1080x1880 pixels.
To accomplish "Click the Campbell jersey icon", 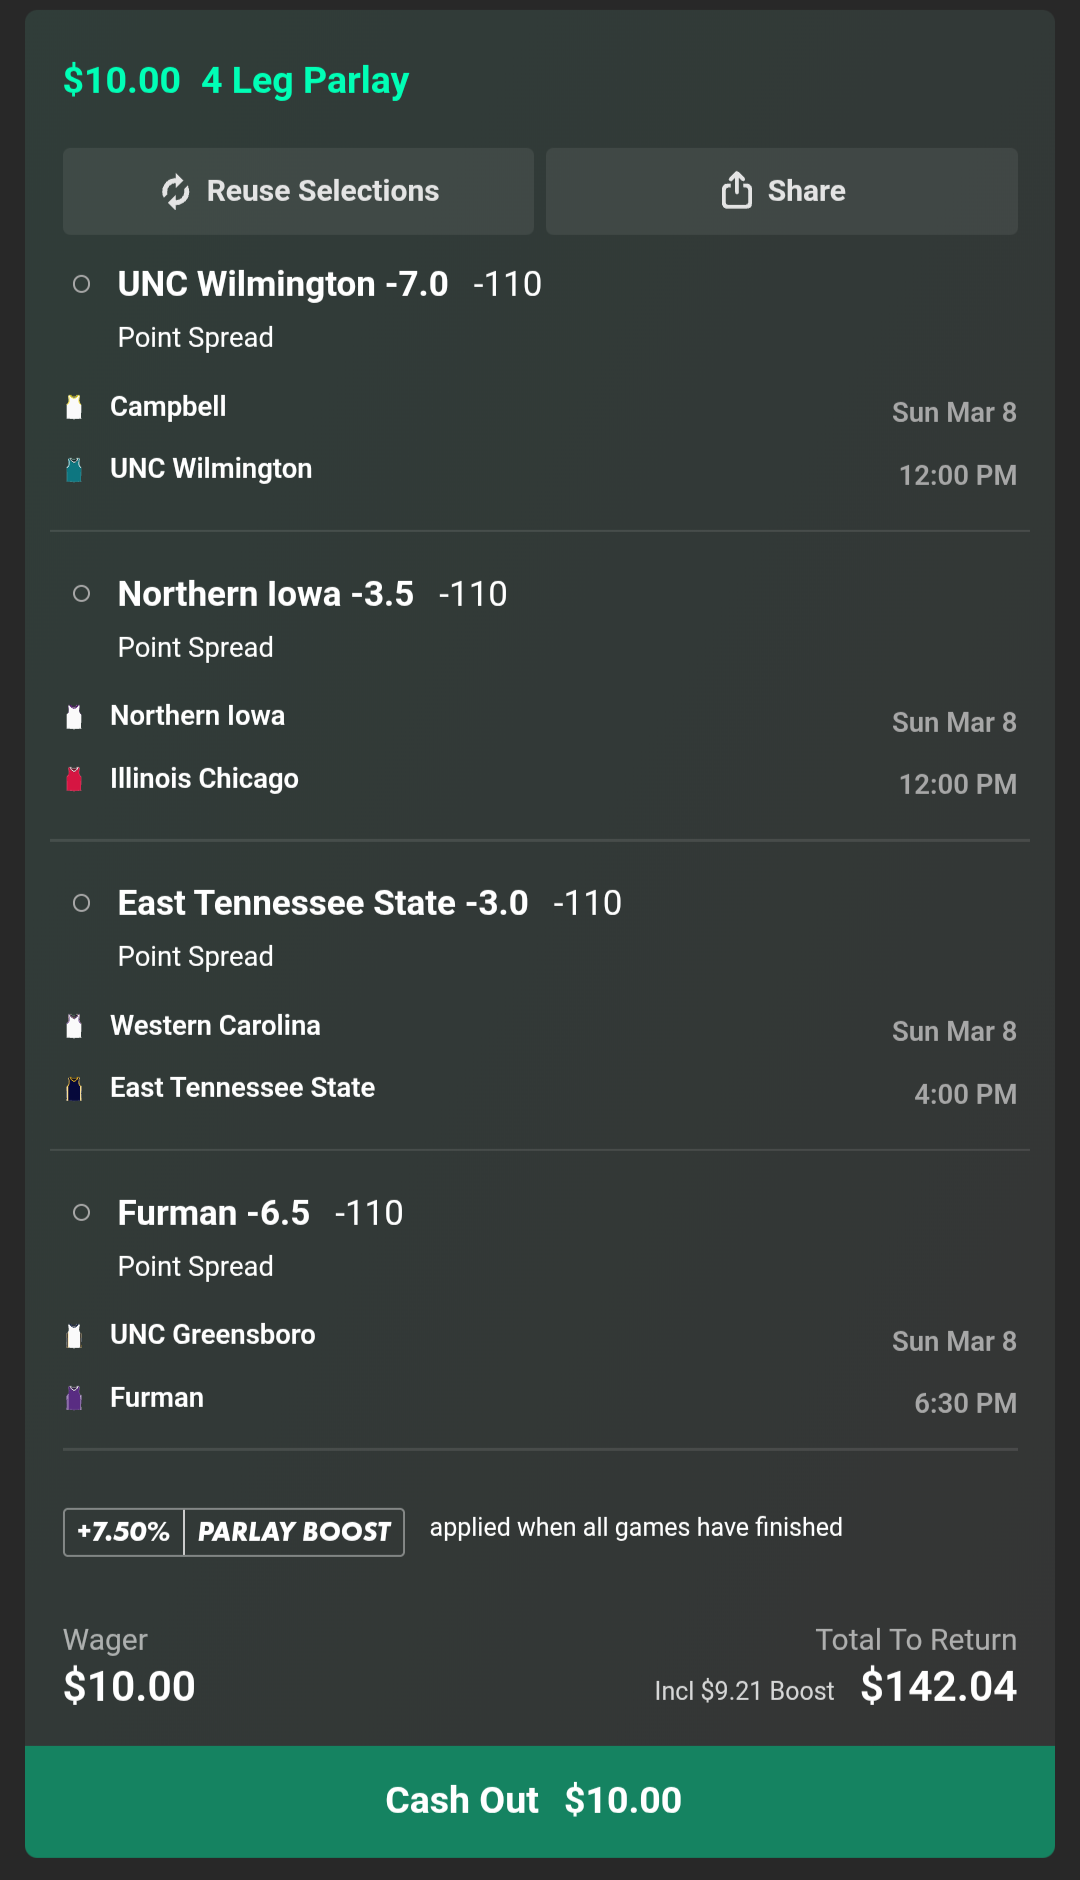I will coord(74,407).
